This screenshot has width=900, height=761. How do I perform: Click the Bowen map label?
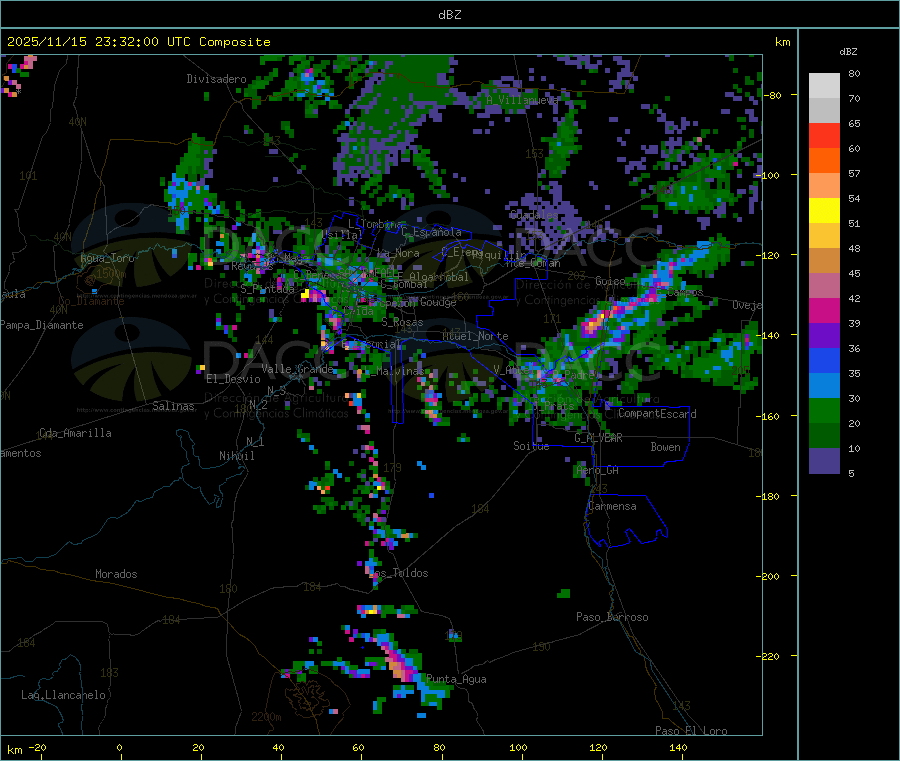[x=665, y=447]
